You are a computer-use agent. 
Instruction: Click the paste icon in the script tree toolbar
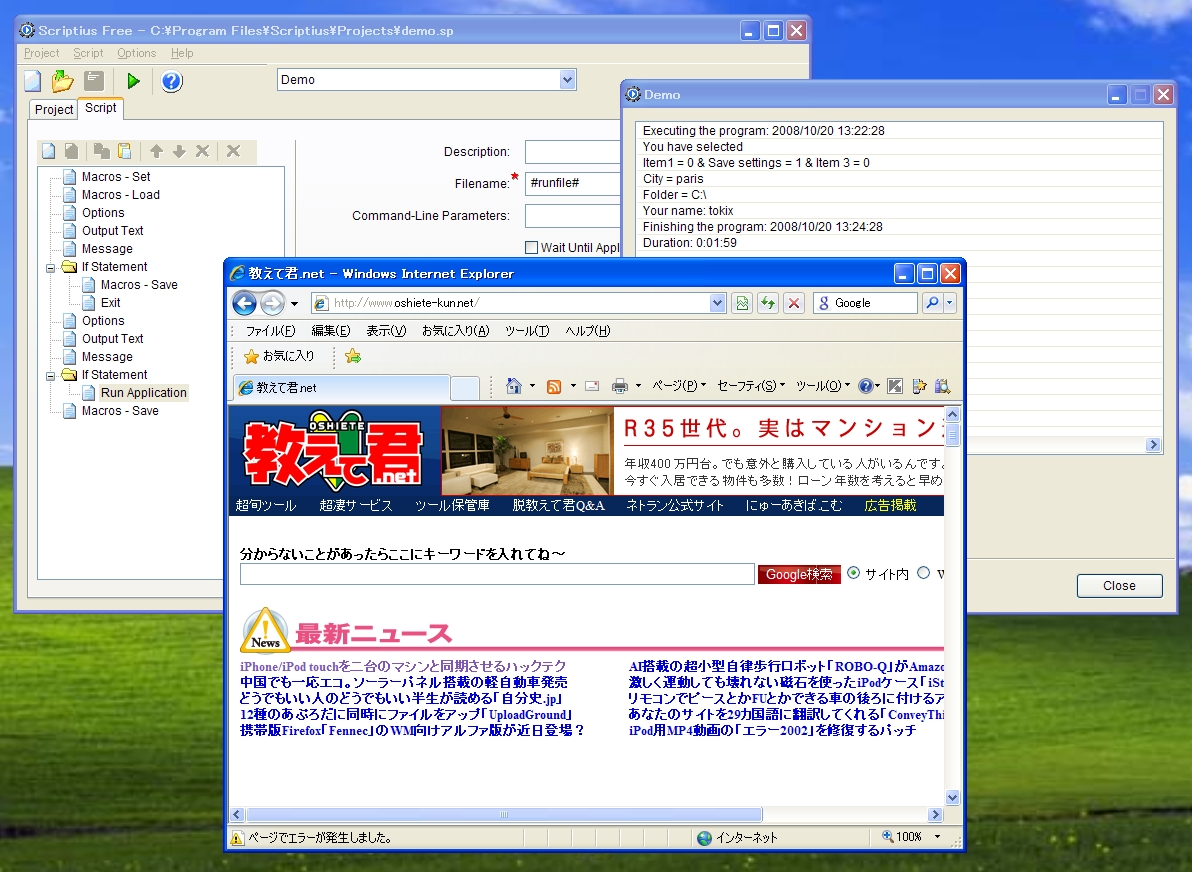[x=125, y=151]
